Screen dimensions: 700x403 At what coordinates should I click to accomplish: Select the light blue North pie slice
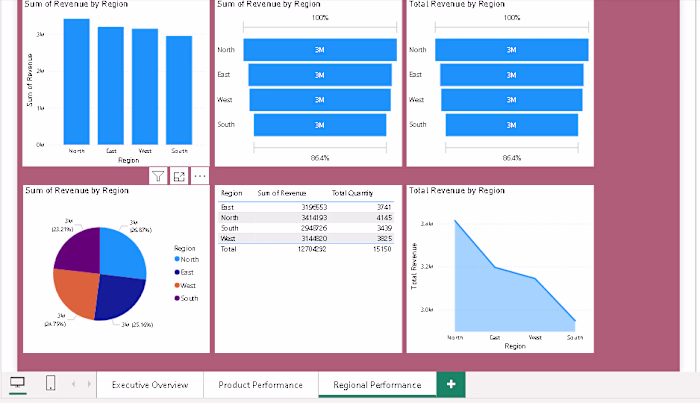[121, 253]
